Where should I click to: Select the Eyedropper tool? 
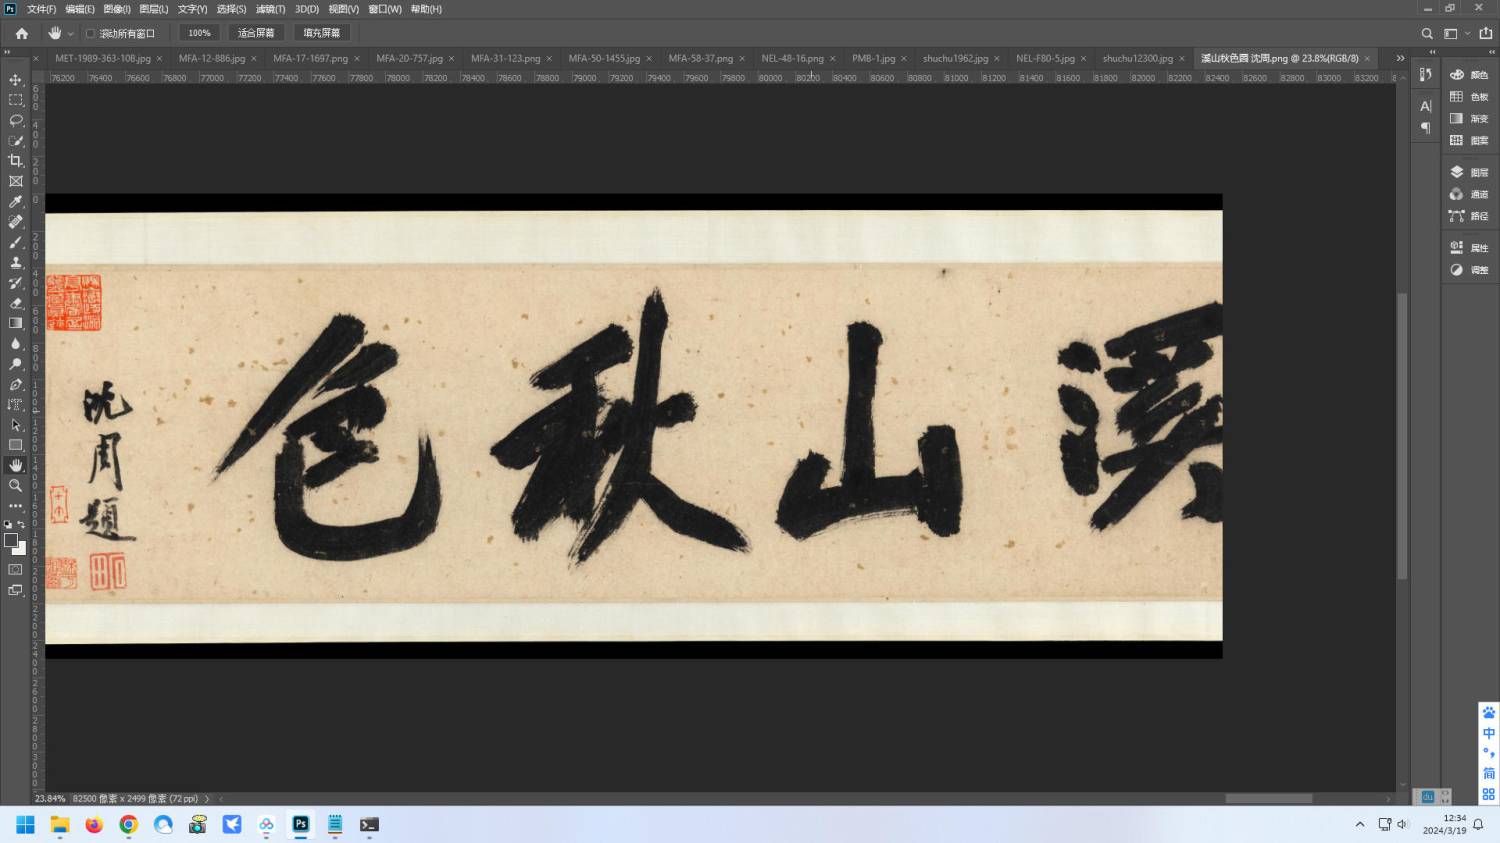pyautogui.click(x=15, y=202)
